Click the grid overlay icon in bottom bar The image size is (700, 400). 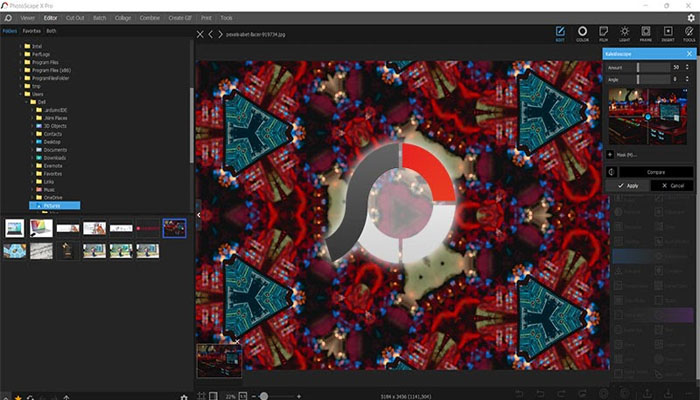click(201, 396)
